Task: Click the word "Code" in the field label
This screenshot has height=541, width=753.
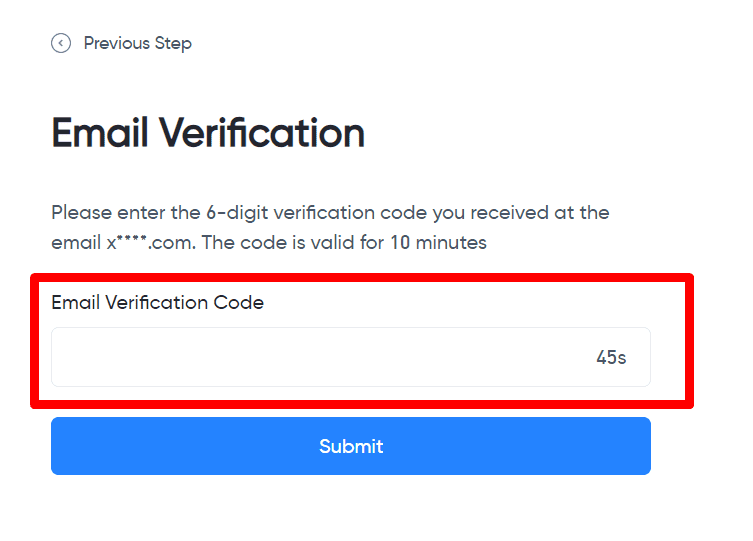Action: coord(238,302)
